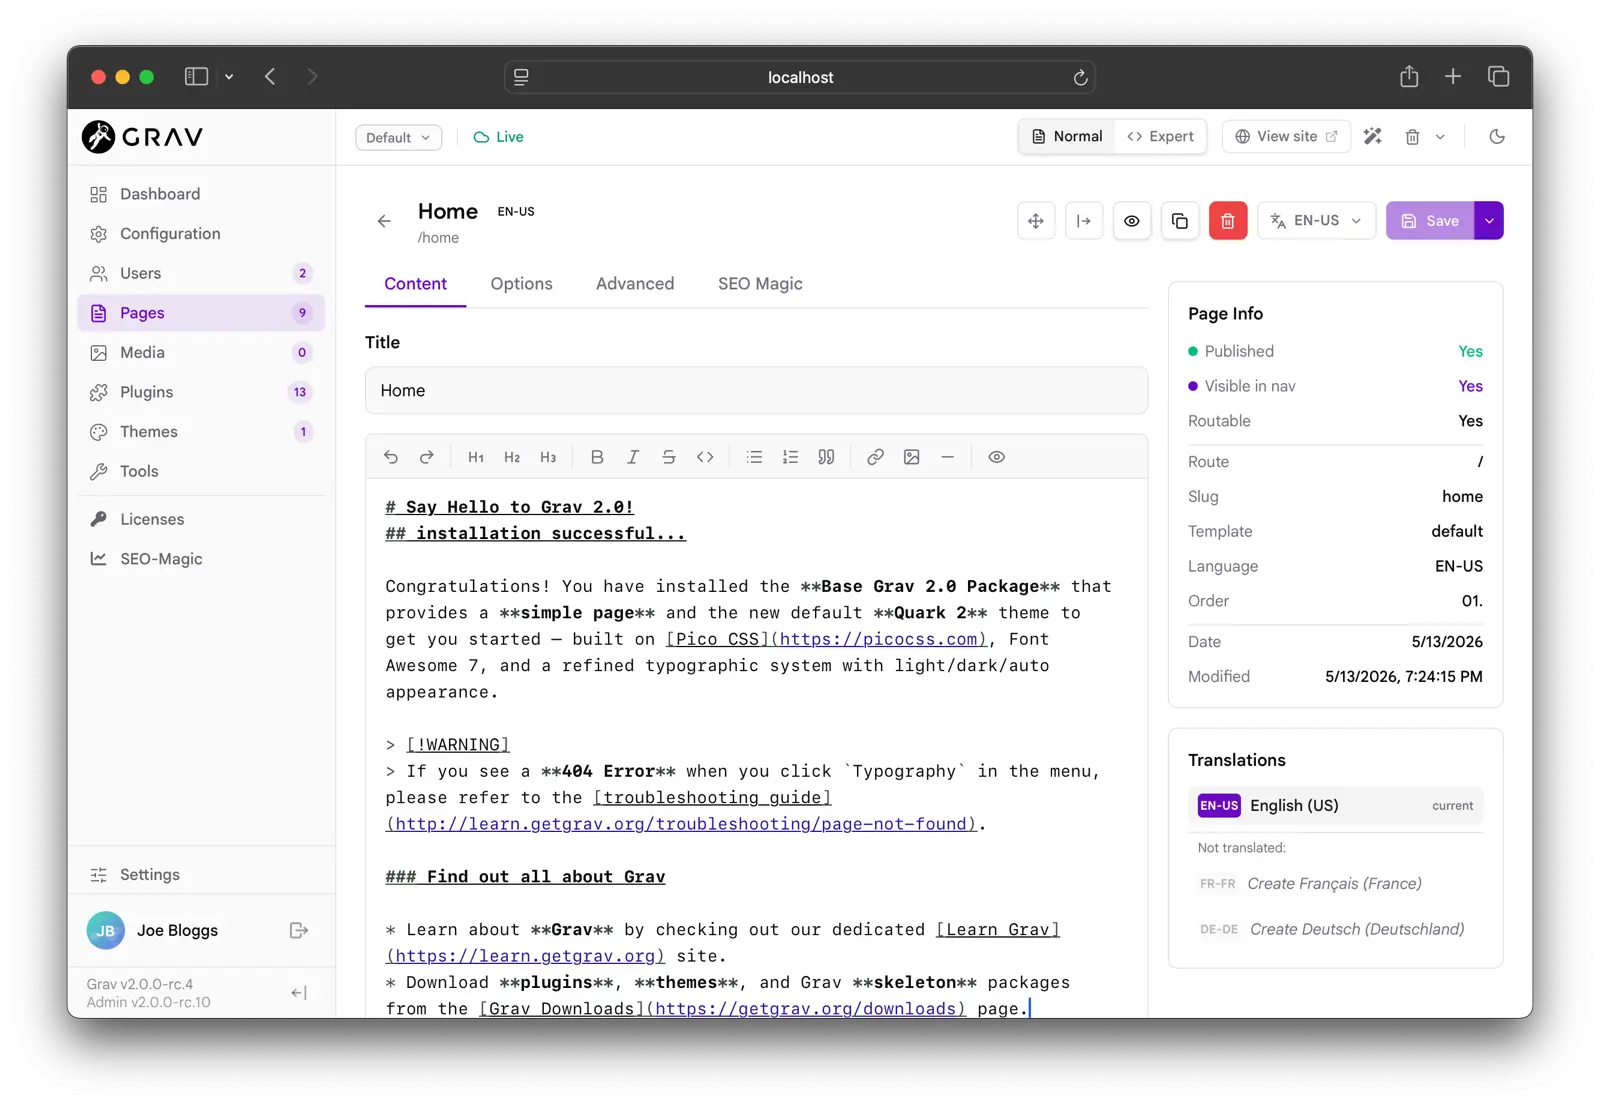This screenshot has width=1600, height=1107.
Task: Open the EN-US language dropdown
Action: click(x=1316, y=221)
